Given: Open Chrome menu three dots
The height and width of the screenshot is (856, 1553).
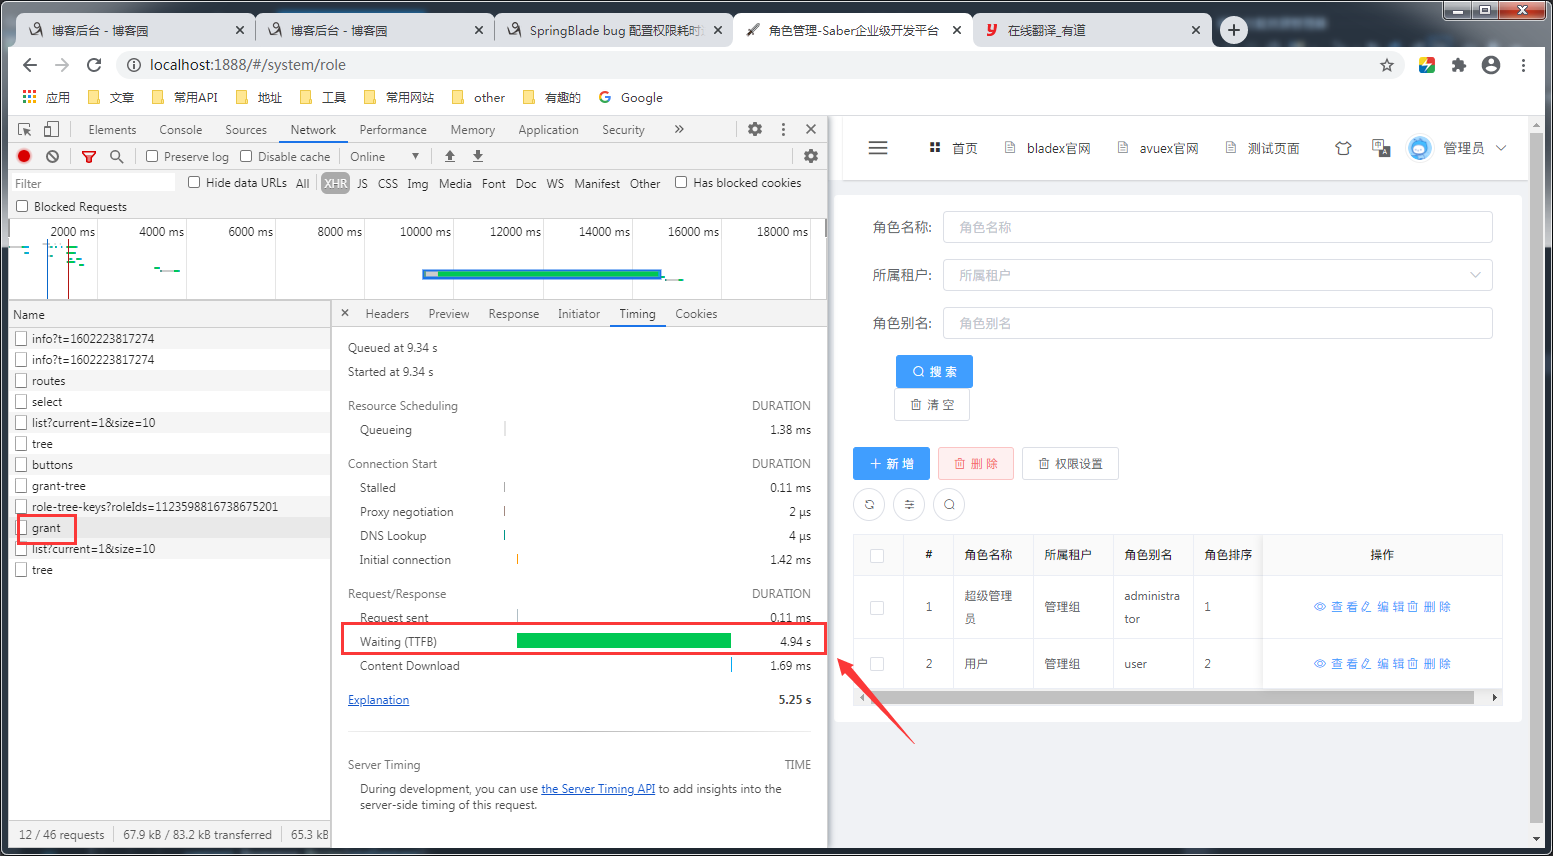Looking at the screenshot, I should 1523,65.
